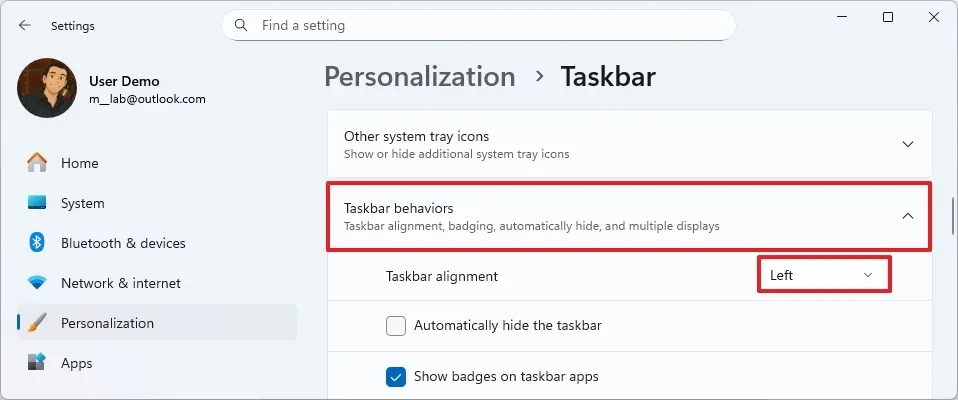Image resolution: width=958 pixels, height=400 pixels.
Task: Click the Home house icon
Action: pyautogui.click(x=37, y=163)
